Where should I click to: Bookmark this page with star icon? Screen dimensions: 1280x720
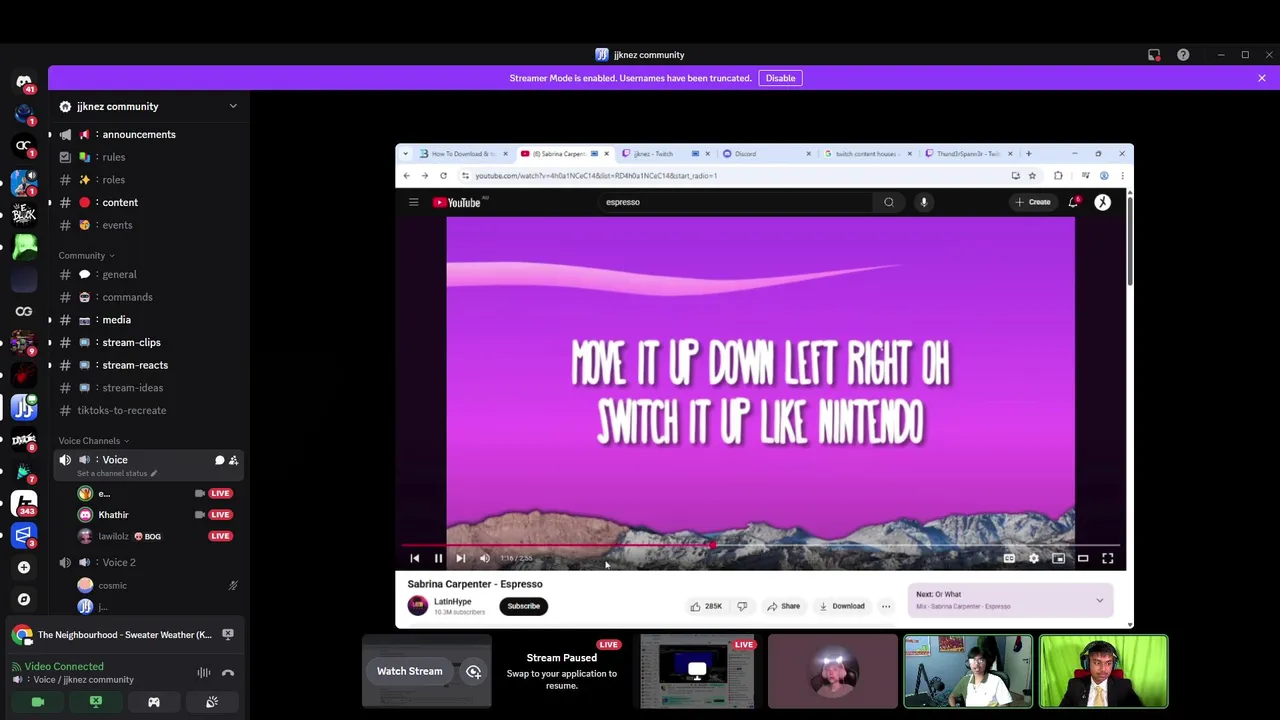(x=1032, y=176)
